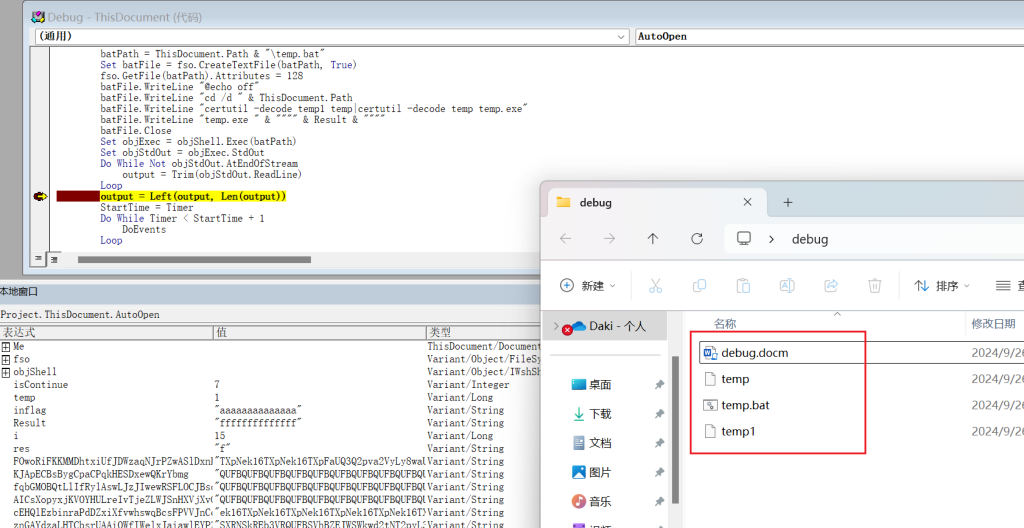
Task: Click the Delete trash icon in Explorer toolbar
Action: pos(874,286)
